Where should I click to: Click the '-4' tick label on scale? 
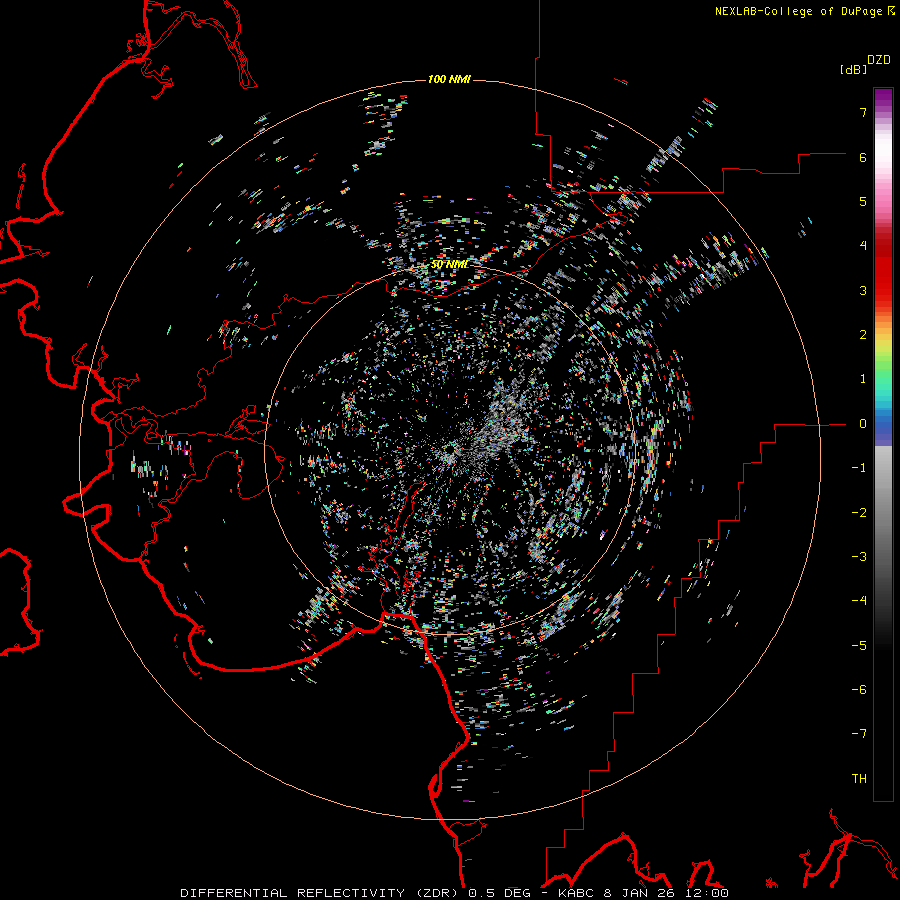click(859, 601)
